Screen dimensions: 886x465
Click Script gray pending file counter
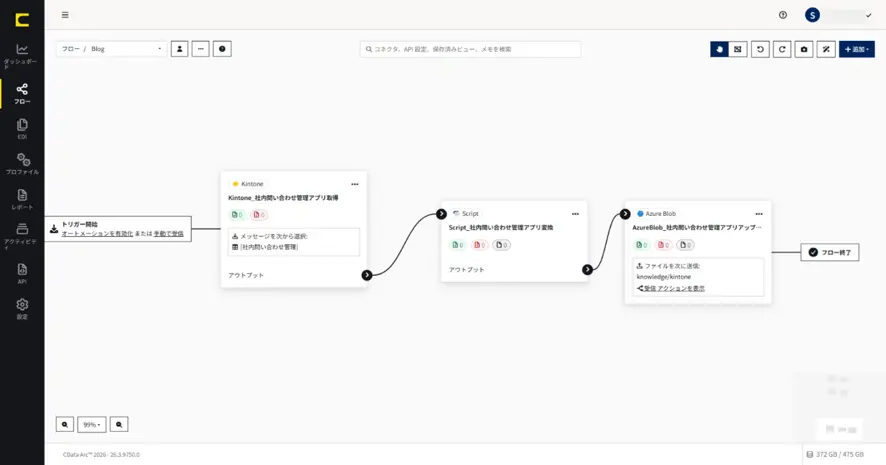point(501,245)
